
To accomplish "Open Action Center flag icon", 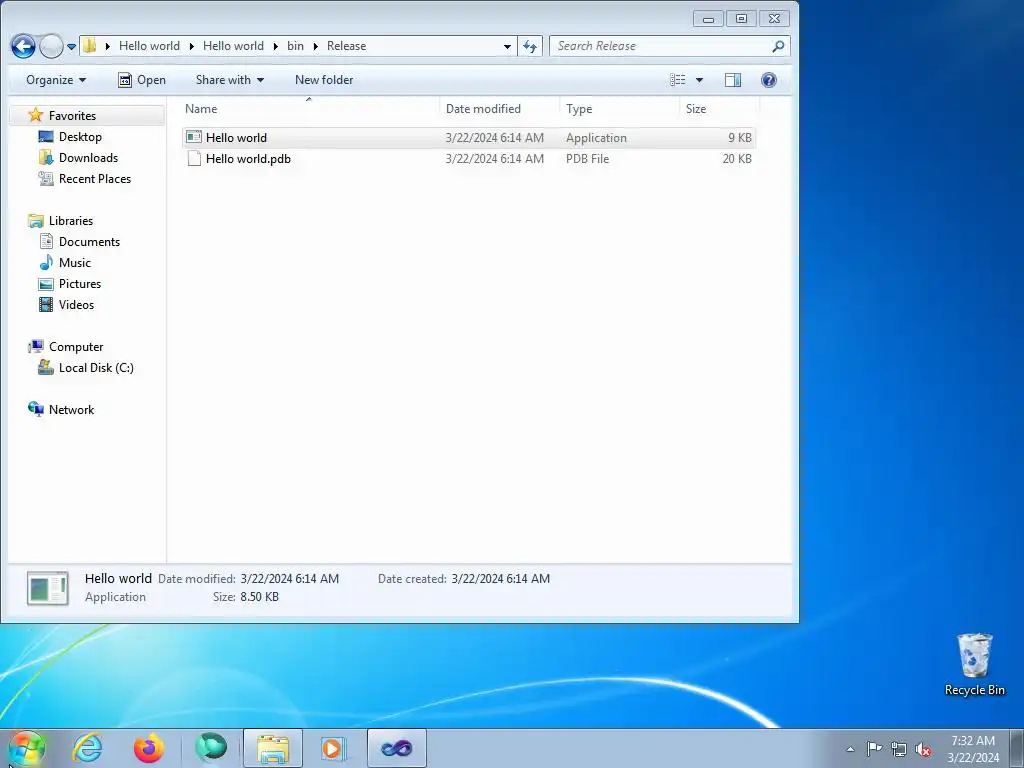I will 874,748.
